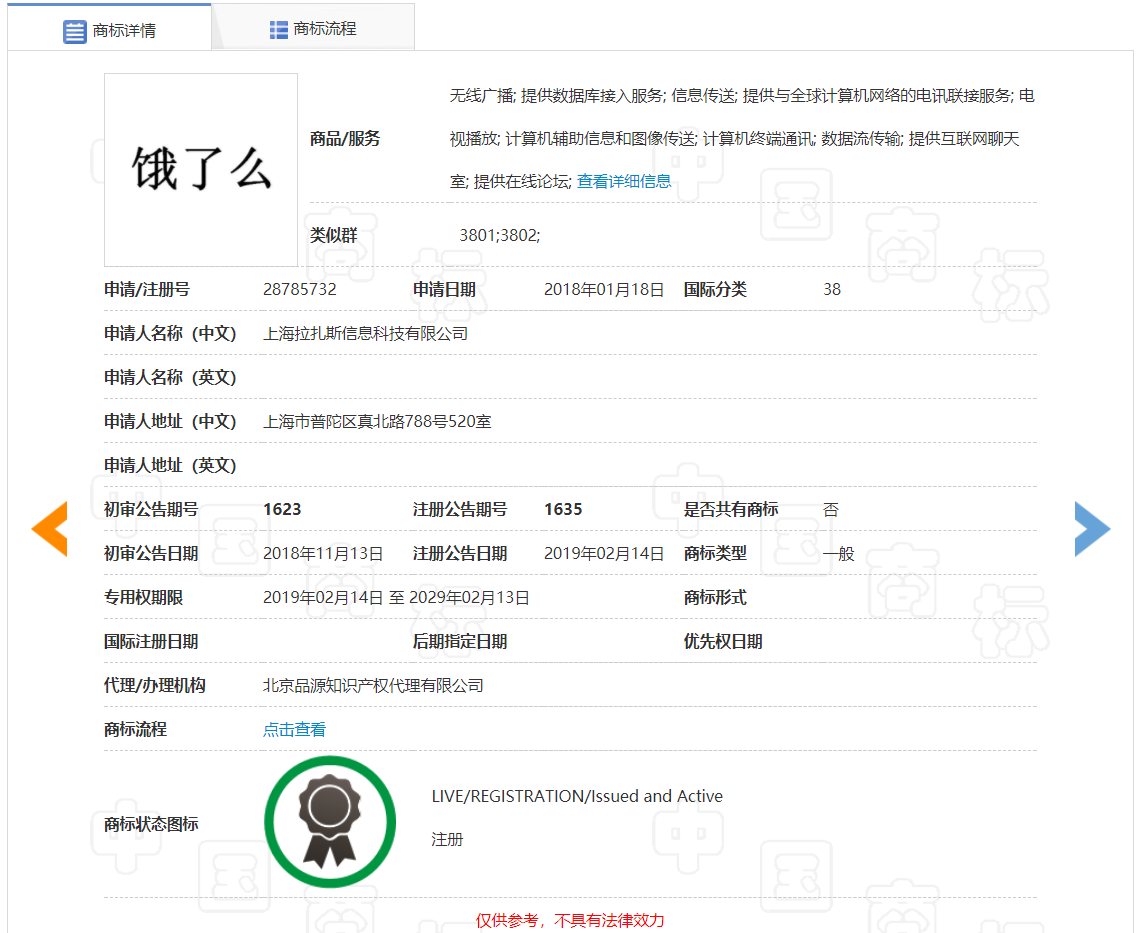Click the 申请/注册号 field label

pyautogui.click(x=147, y=289)
